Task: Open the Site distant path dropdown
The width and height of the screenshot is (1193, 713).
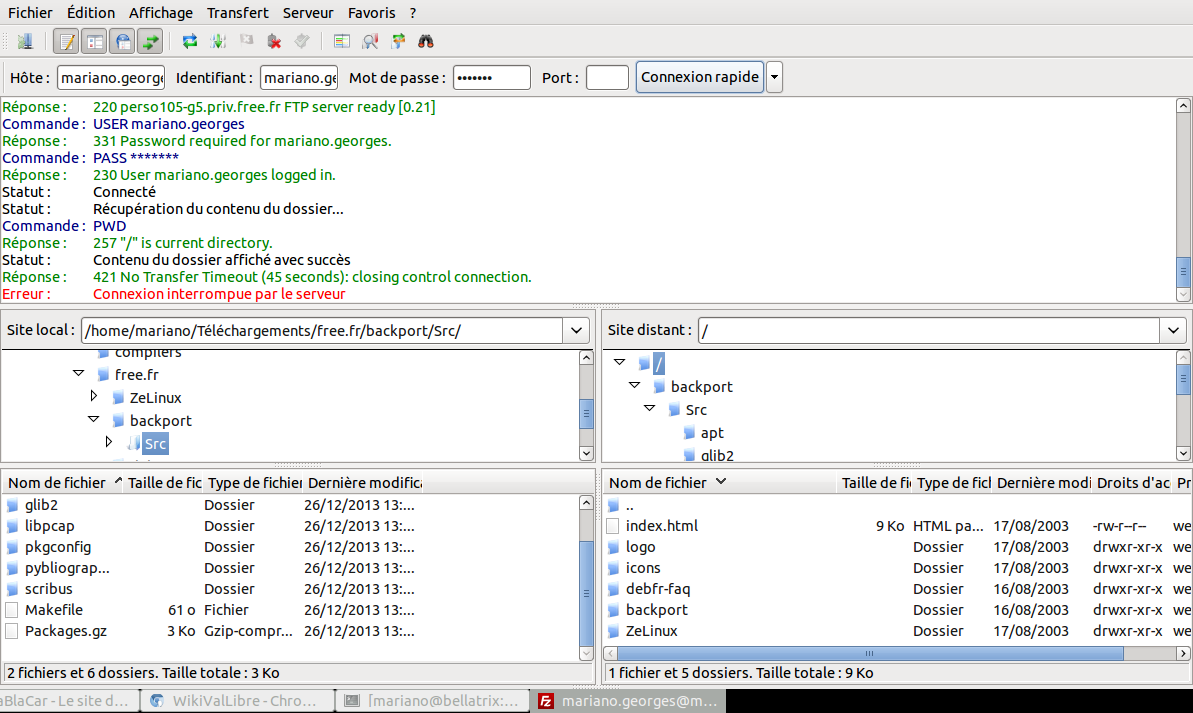Action: pyautogui.click(x=1172, y=330)
